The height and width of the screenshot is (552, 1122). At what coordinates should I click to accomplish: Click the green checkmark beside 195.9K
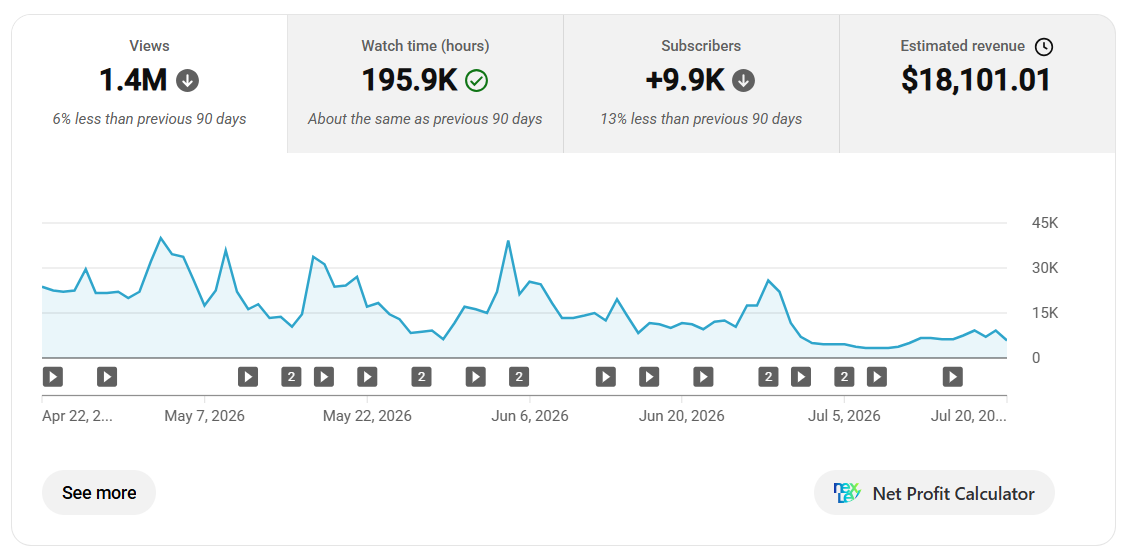click(x=477, y=80)
